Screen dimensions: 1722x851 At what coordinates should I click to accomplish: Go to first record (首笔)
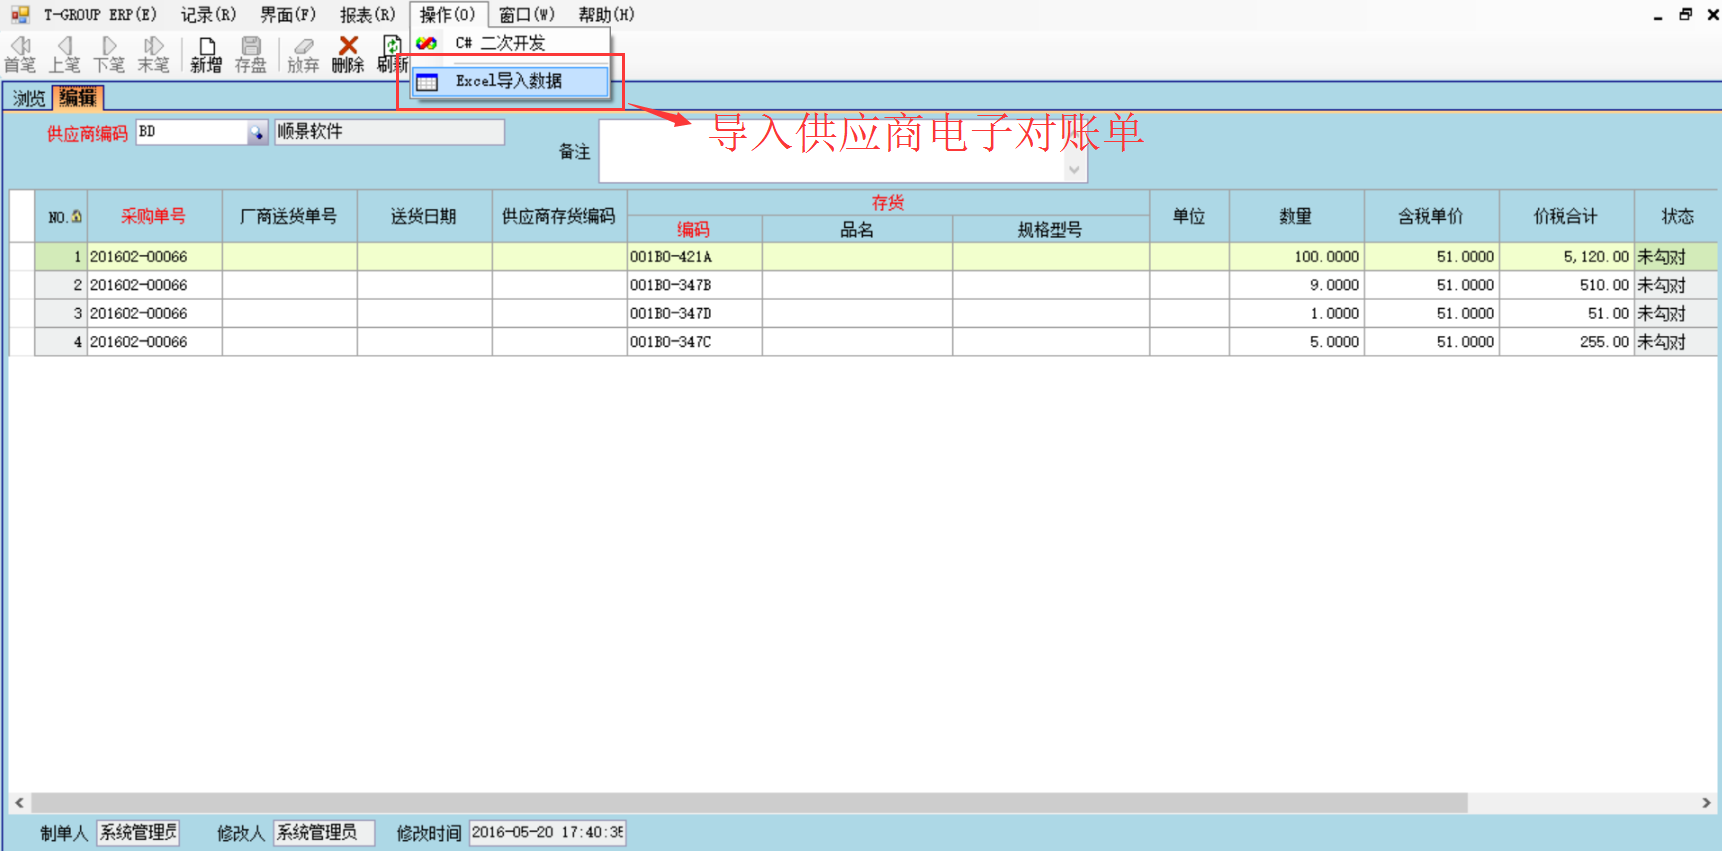point(20,55)
